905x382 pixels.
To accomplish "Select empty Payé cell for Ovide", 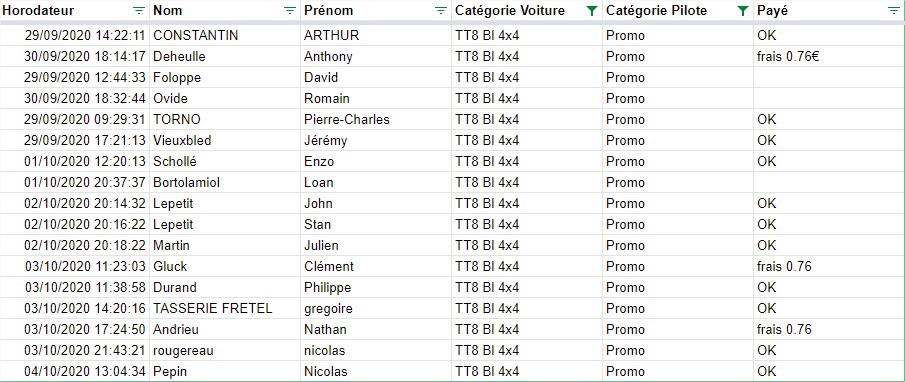I will point(829,99).
